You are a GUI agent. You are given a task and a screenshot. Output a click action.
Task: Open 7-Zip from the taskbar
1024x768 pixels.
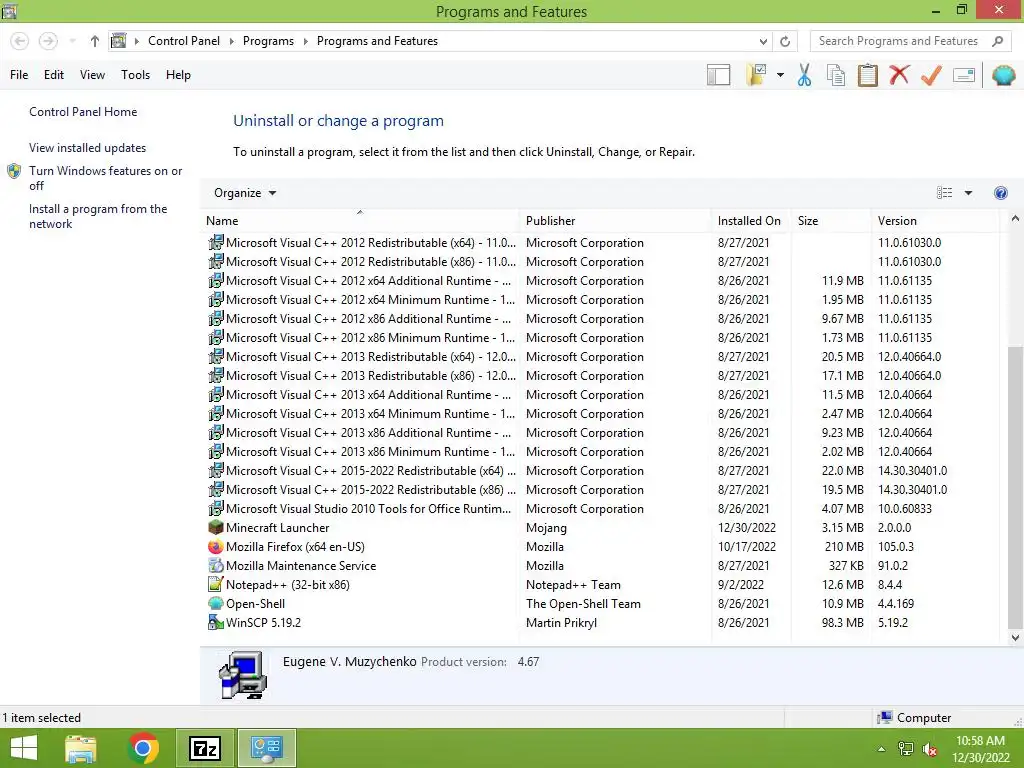point(204,748)
